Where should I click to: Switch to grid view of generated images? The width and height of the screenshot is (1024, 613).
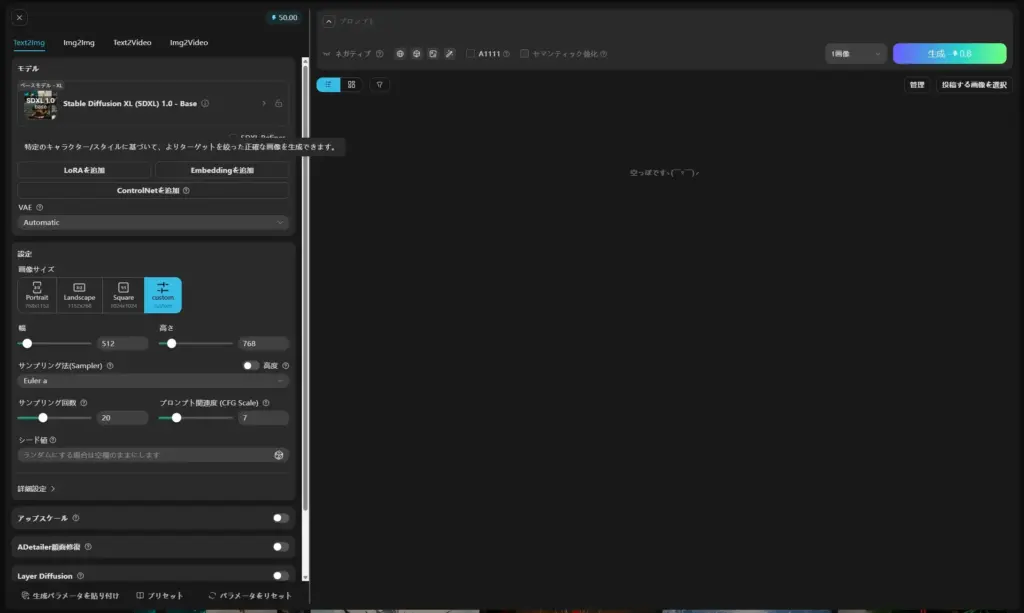click(350, 84)
